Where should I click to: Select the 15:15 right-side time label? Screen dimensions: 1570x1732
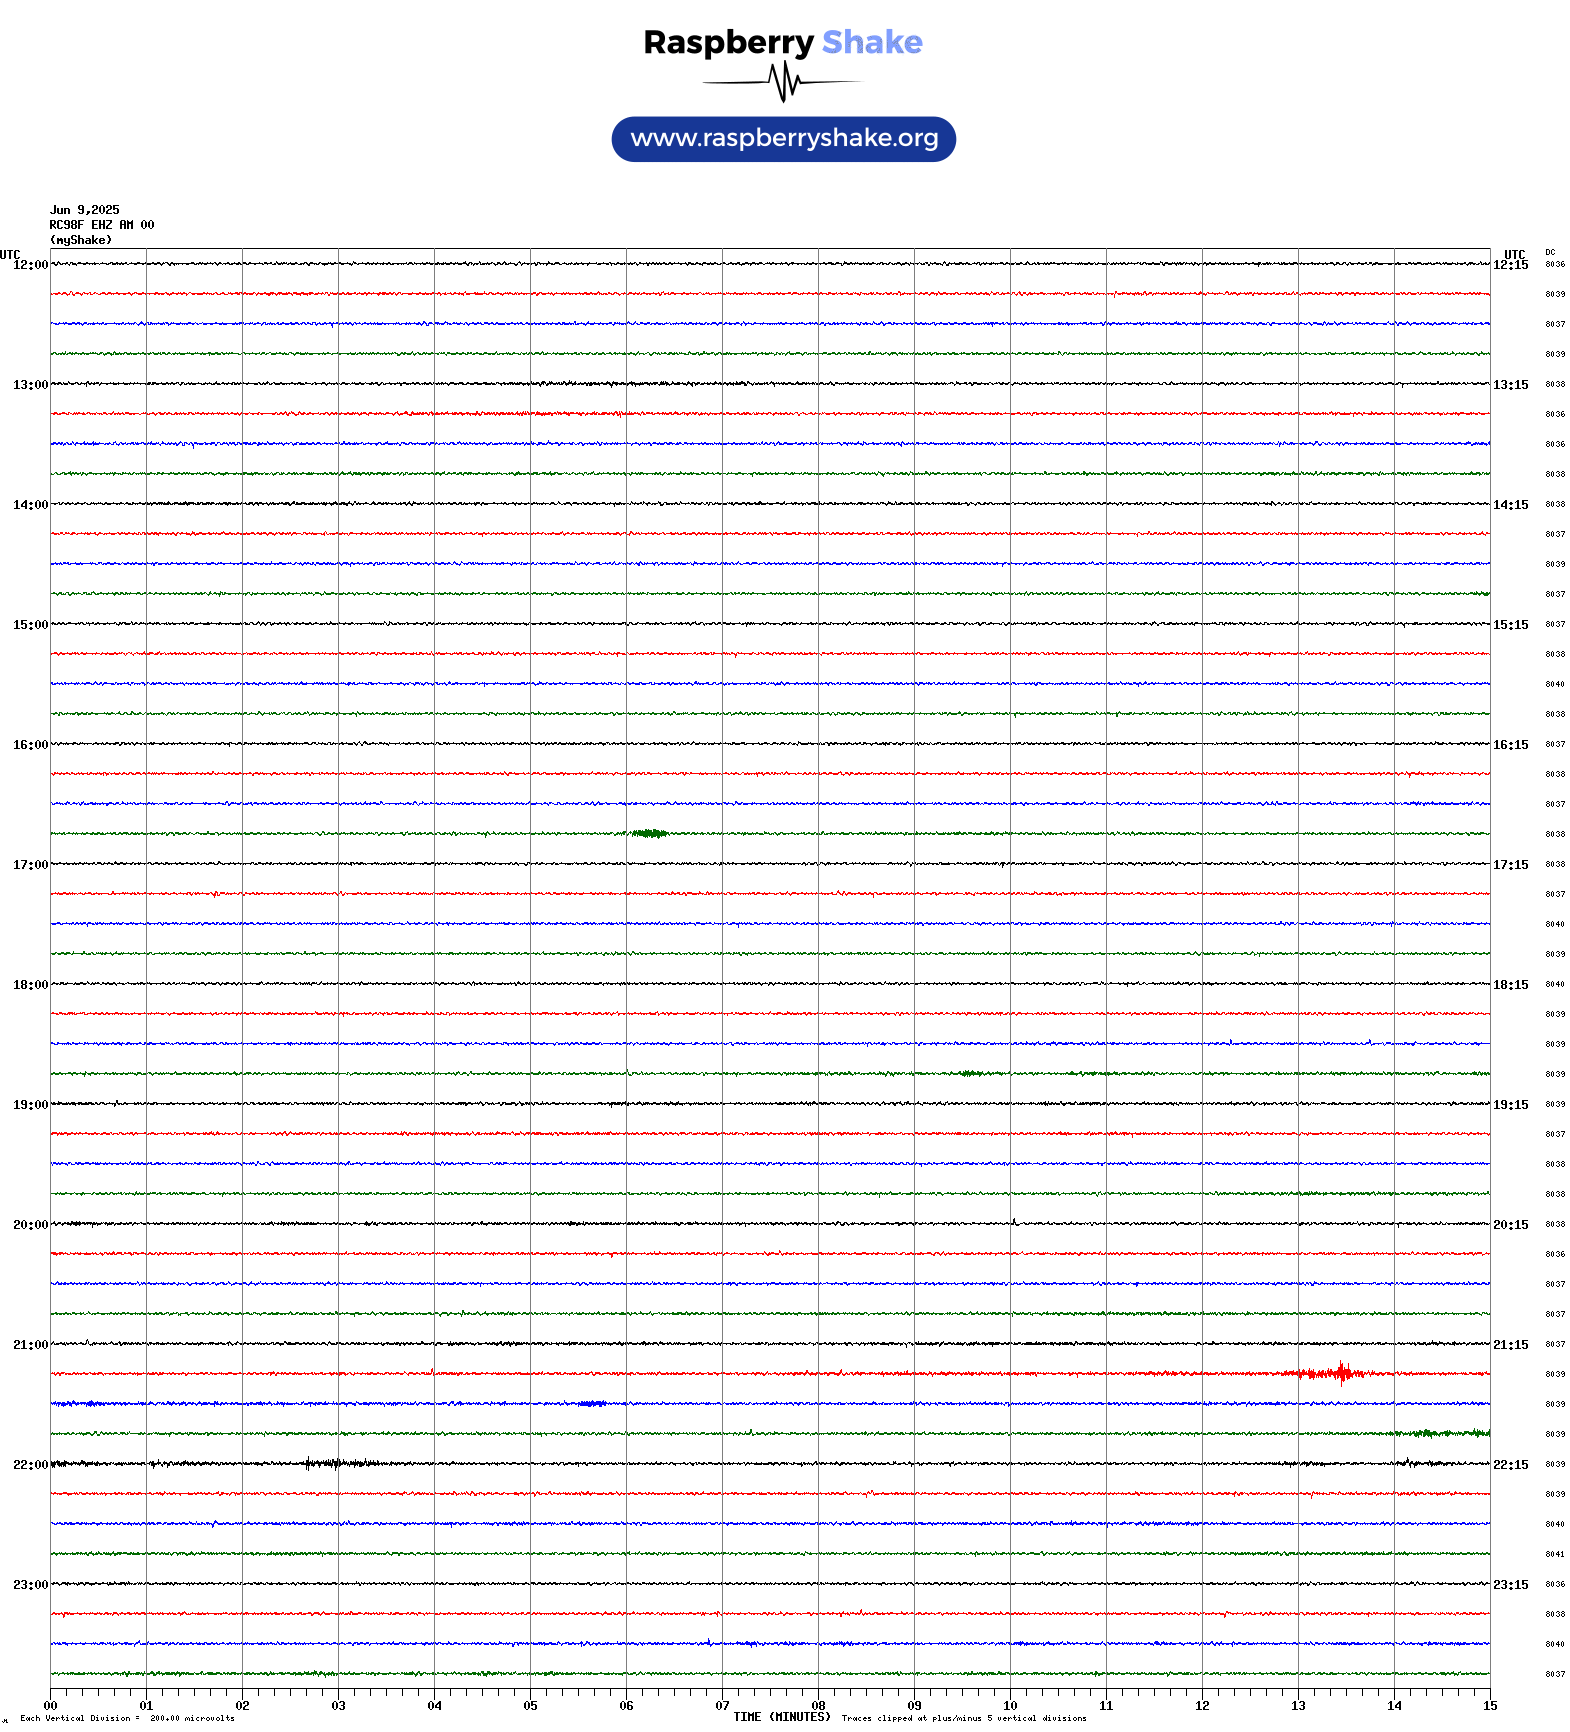pyautogui.click(x=1511, y=625)
